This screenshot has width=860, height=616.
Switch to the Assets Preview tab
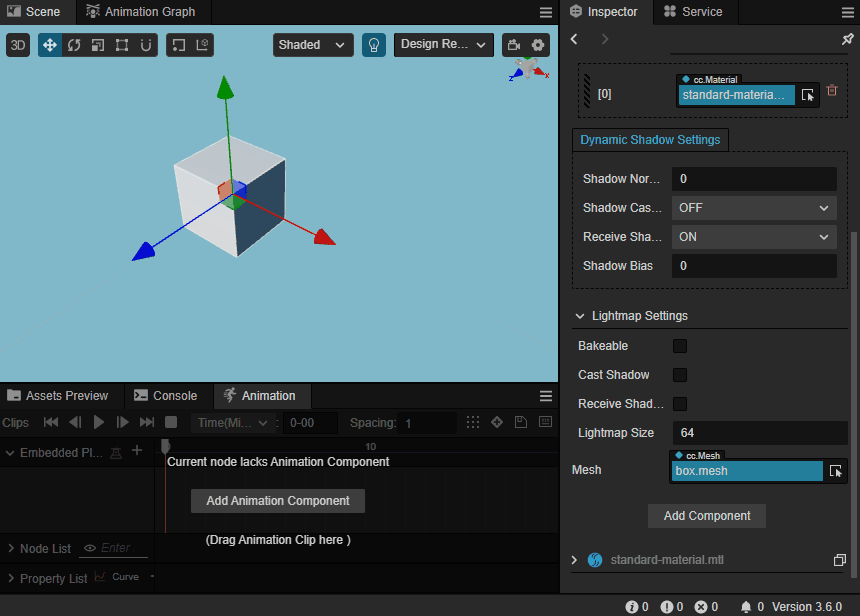click(58, 396)
